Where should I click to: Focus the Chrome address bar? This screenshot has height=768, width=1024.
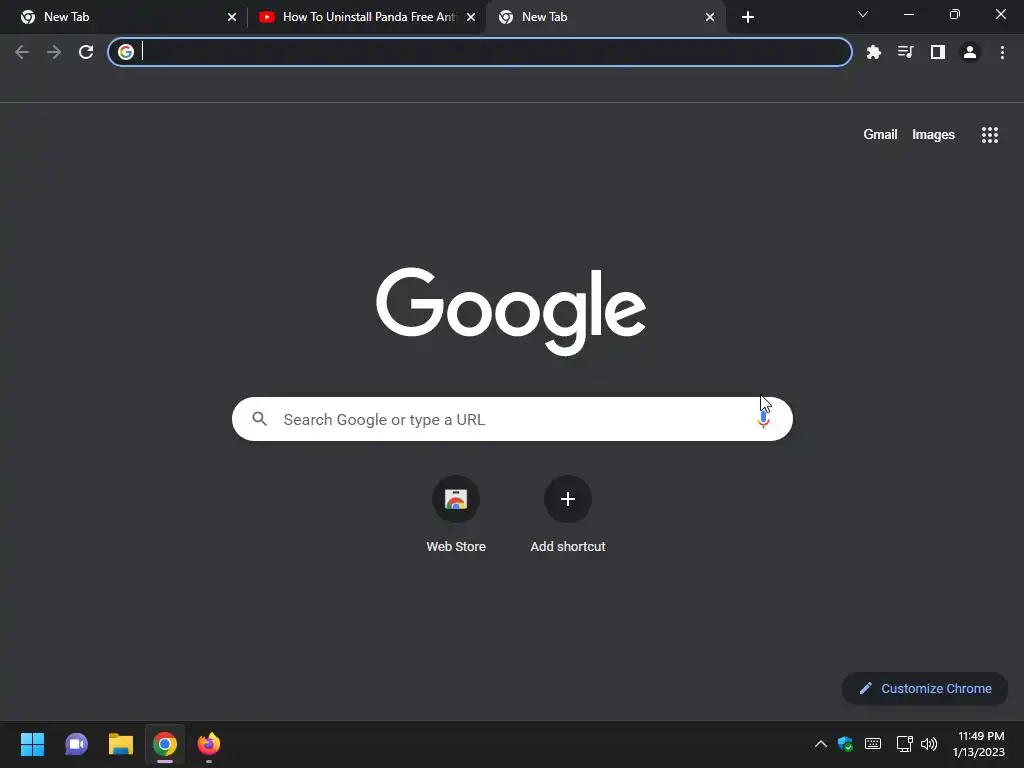(x=480, y=52)
